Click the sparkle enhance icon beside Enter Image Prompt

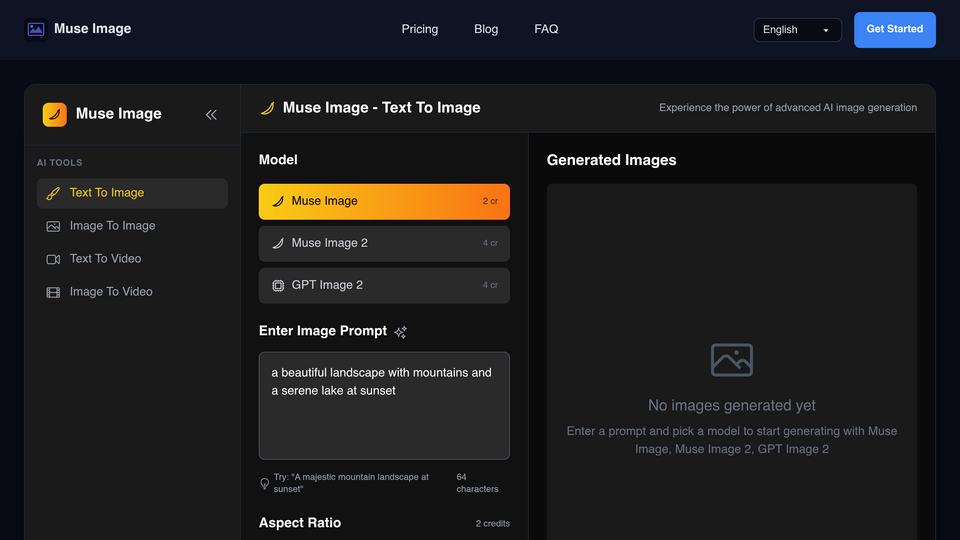(400, 332)
